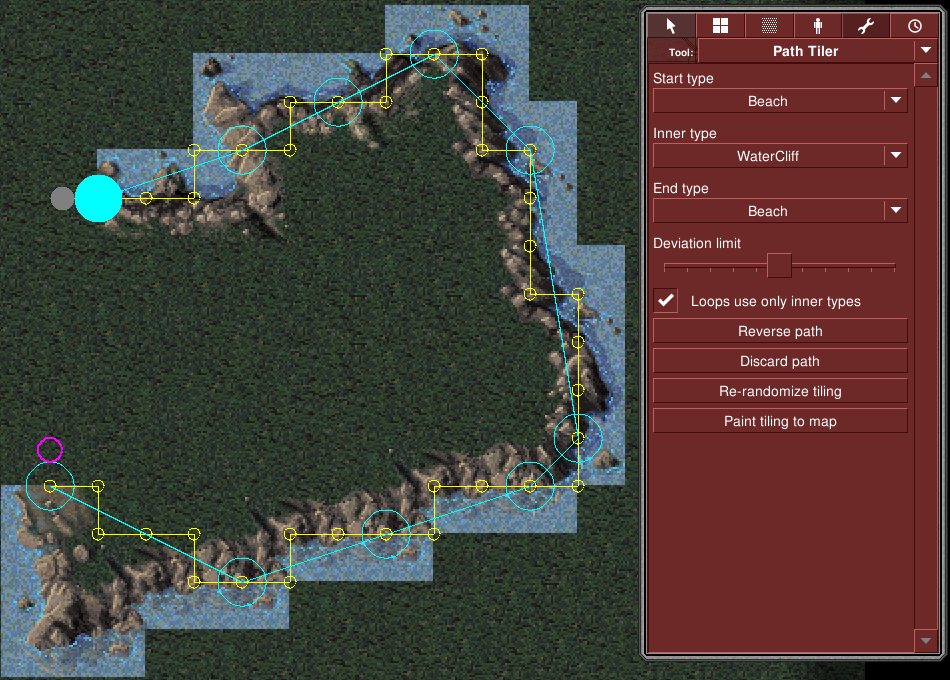Click Paint tiling to map
The height and width of the screenshot is (680, 950).
(x=779, y=420)
